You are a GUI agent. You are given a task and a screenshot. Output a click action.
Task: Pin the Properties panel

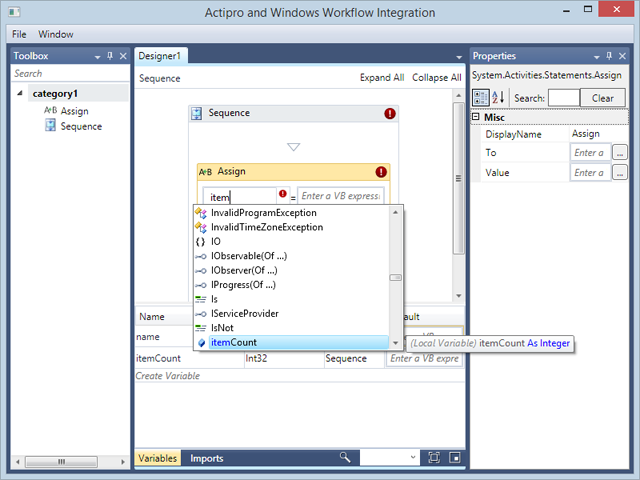pyautogui.click(x=609, y=56)
